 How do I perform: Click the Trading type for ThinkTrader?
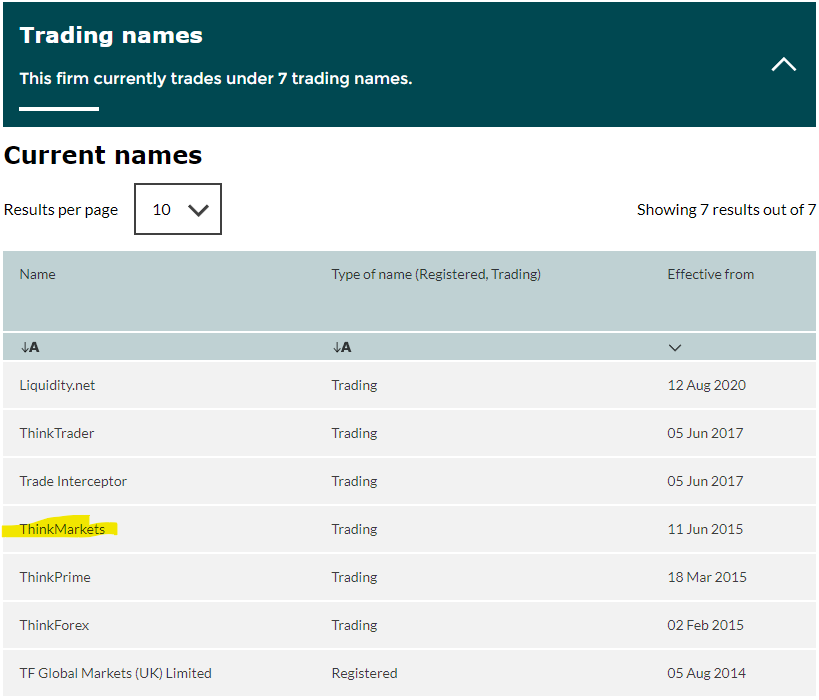354,434
